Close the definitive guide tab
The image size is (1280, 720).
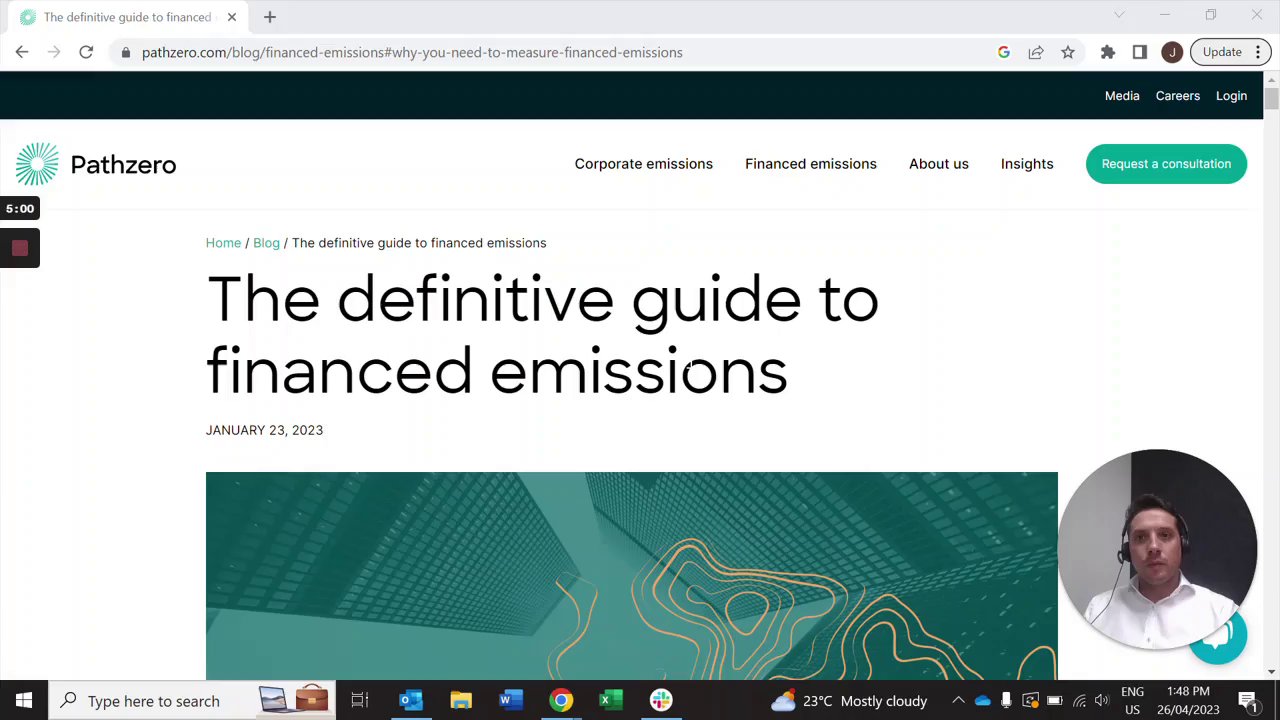(232, 17)
